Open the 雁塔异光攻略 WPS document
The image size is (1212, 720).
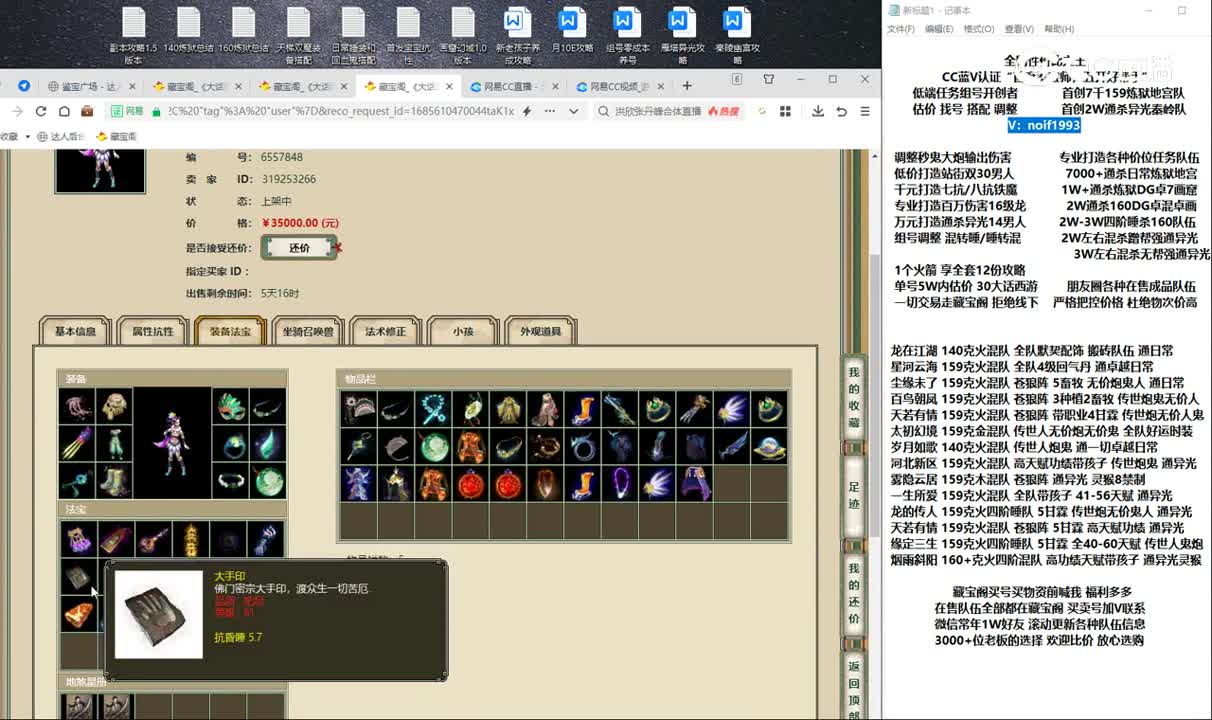coord(681,35)
